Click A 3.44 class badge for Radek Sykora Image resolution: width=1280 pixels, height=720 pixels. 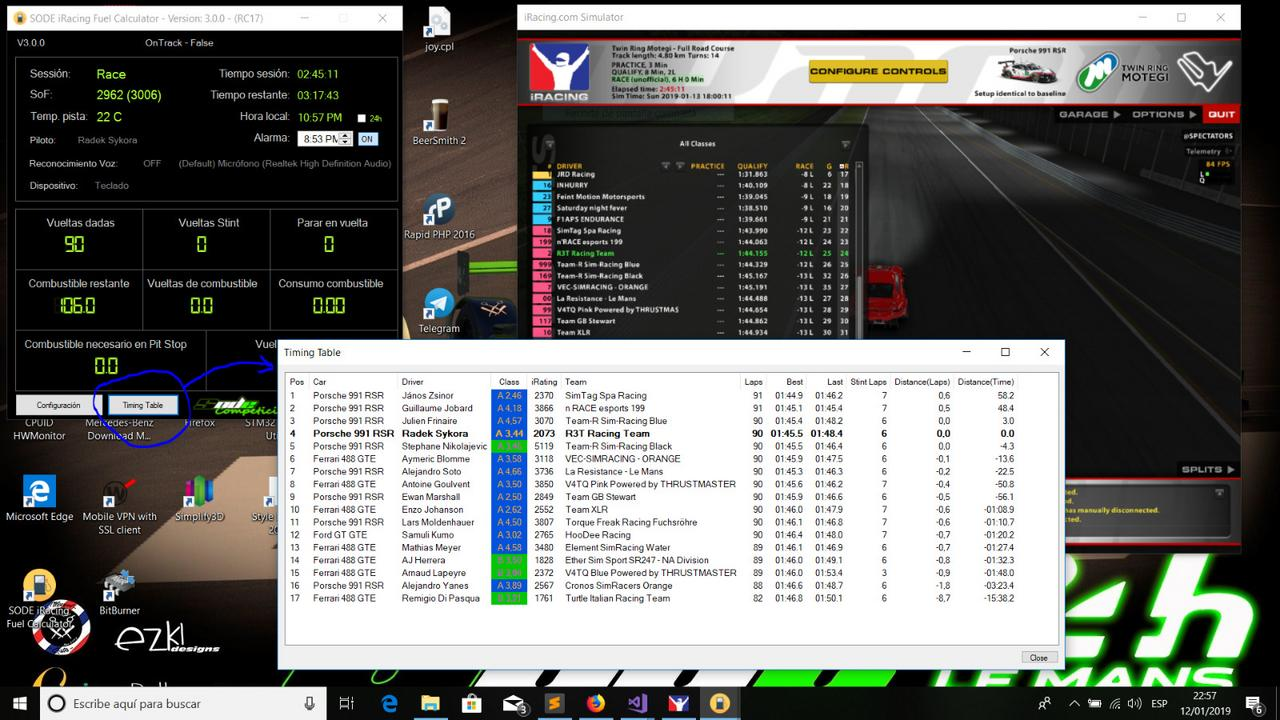(509, 434)
